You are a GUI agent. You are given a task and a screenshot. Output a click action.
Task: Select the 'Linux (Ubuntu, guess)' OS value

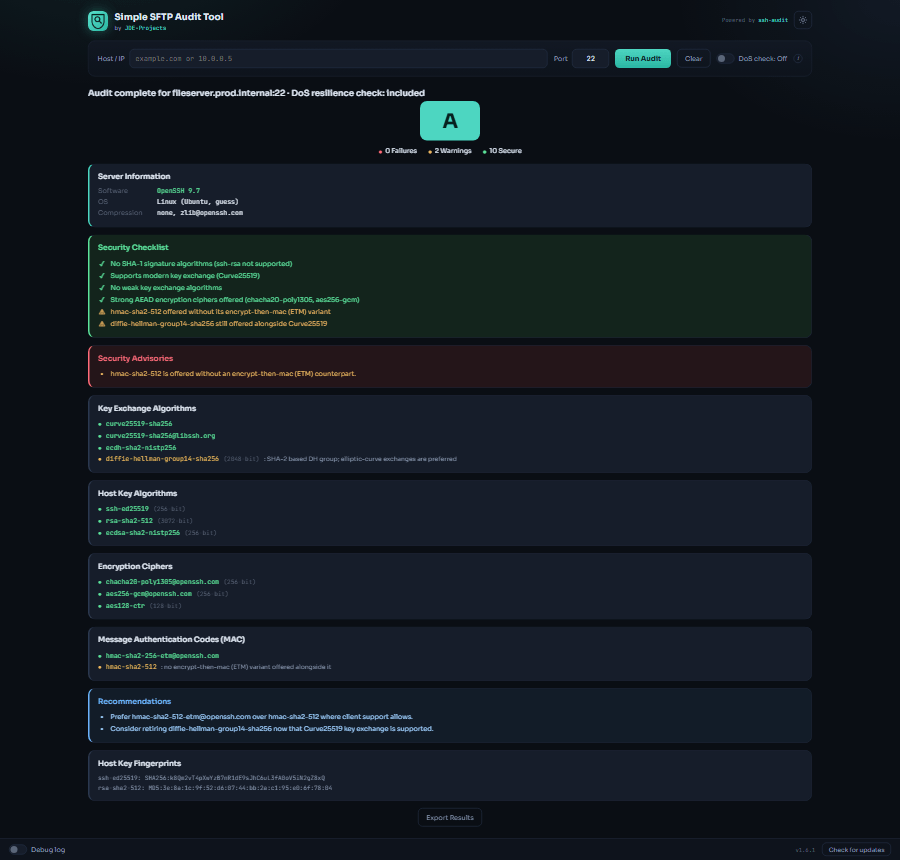click(197, 202)
